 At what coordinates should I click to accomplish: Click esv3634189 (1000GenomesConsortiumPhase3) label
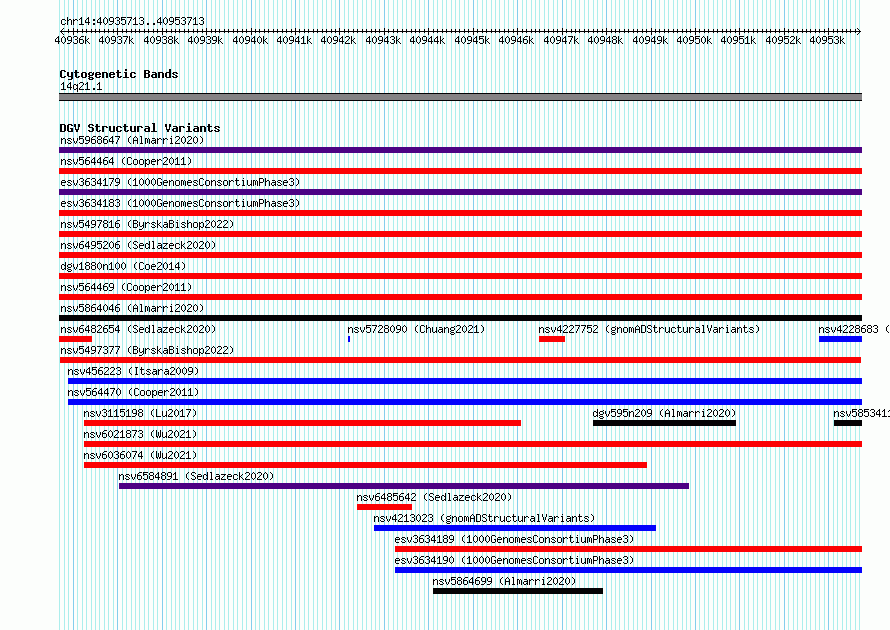pyautogui.click(x=514, y=539)
